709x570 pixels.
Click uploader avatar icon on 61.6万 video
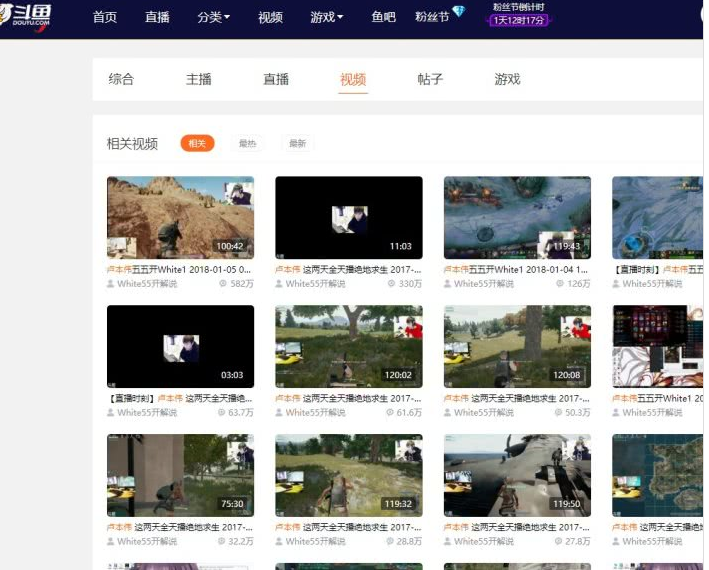pyautogui.click(x=279, y=413)
